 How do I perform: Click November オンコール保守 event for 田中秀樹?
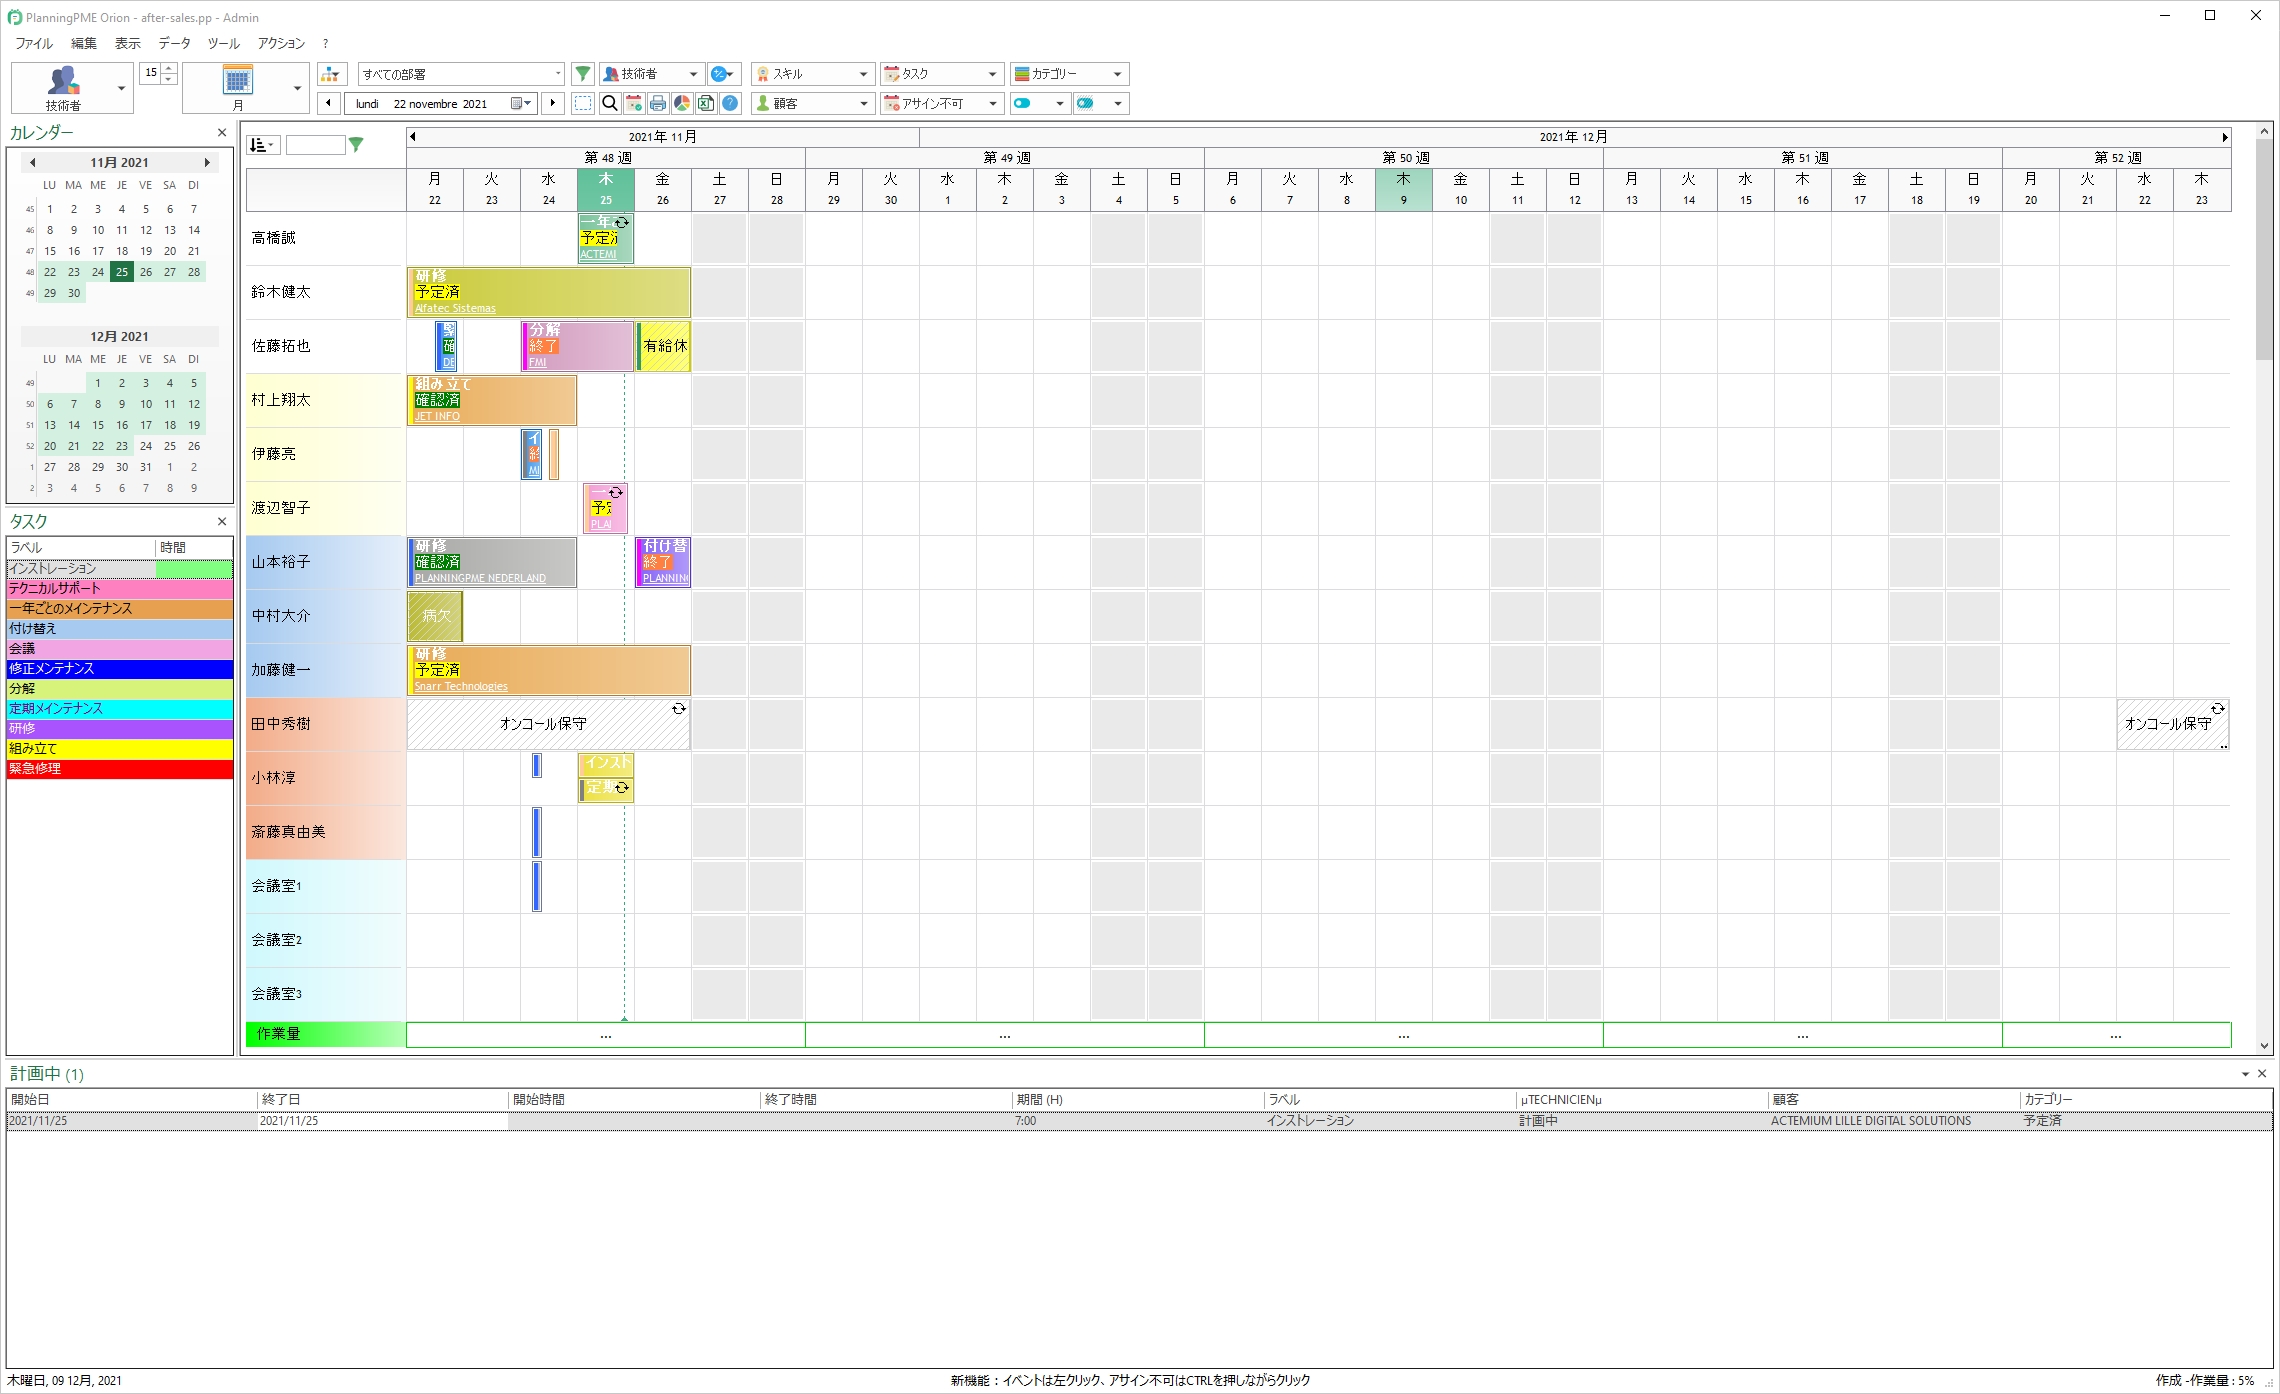coord(549,724)
